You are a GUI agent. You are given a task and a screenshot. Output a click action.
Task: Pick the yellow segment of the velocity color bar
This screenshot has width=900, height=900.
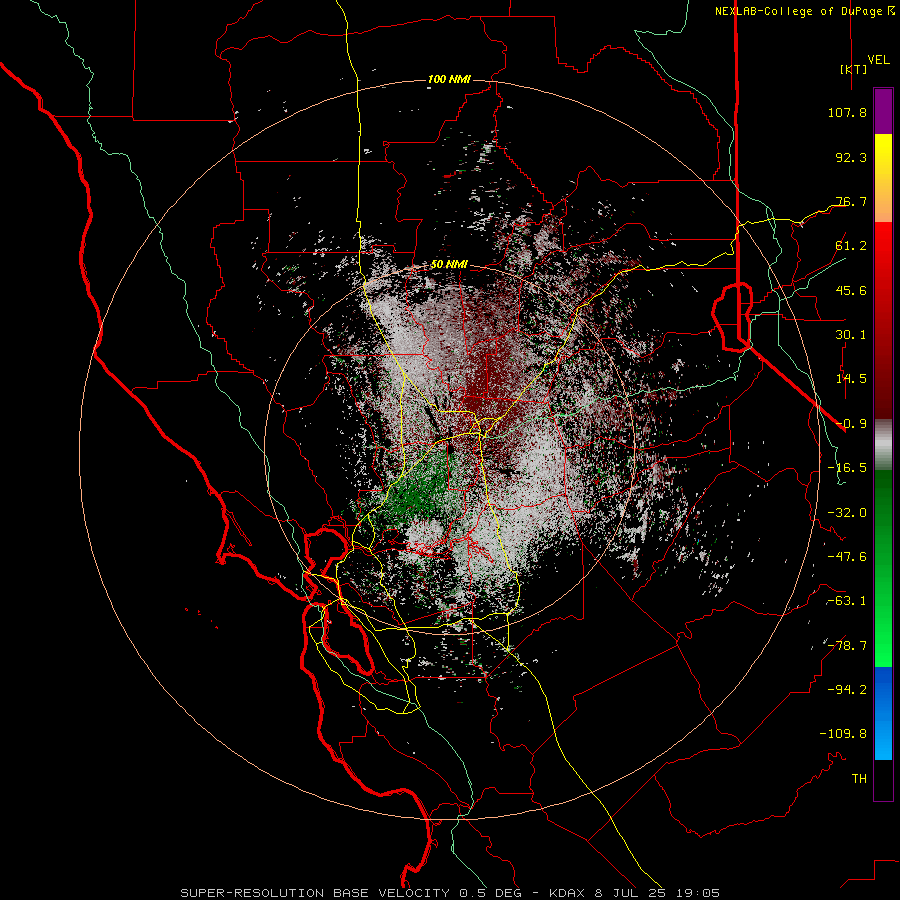883,178
